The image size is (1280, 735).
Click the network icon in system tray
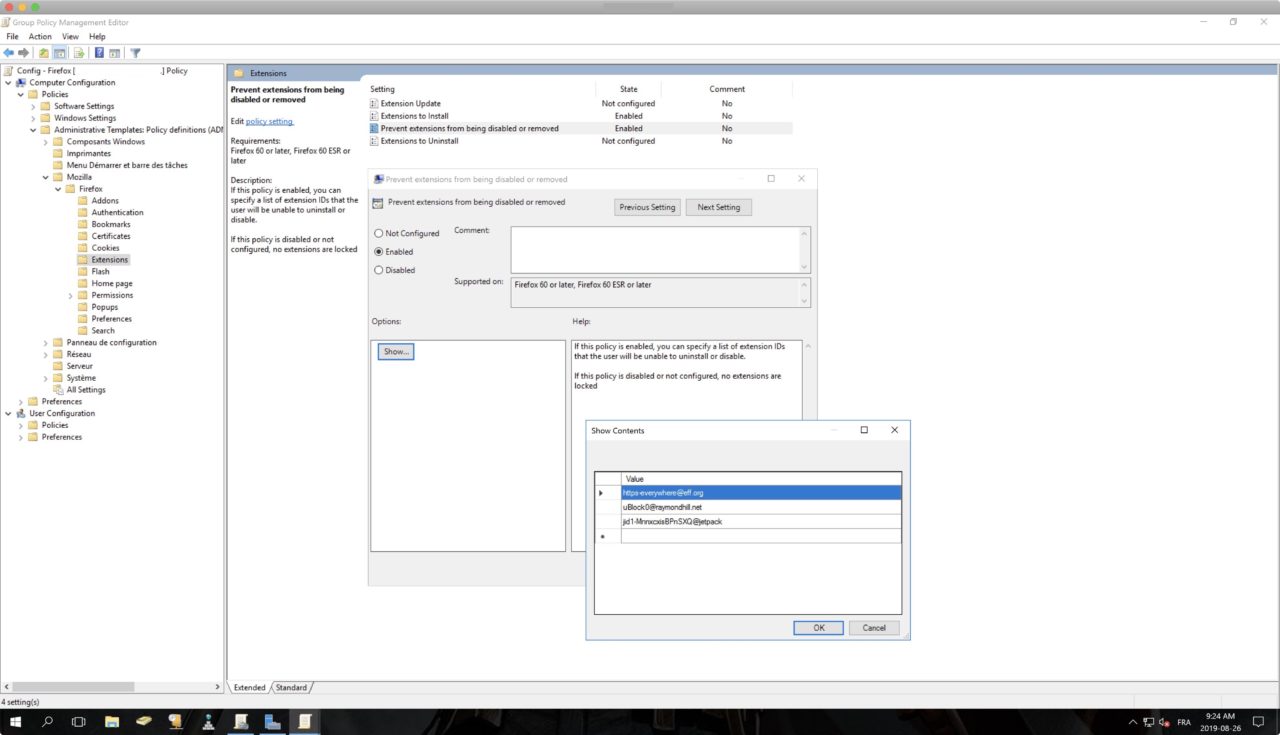click(1149, 722)
